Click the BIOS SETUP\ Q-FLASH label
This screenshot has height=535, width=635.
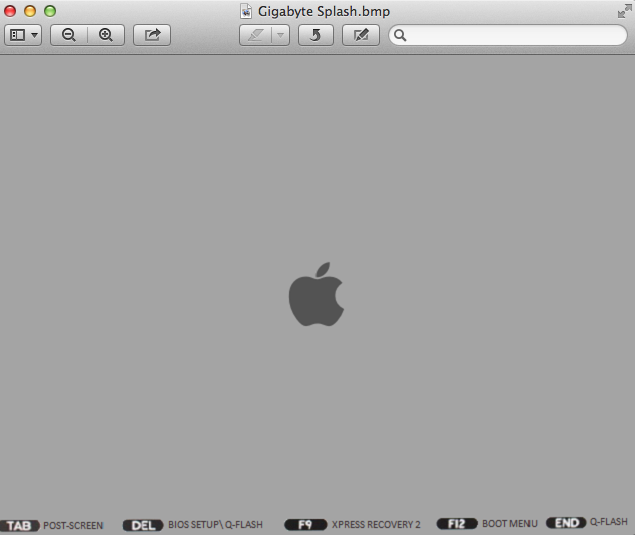click(x=215, y=524)
